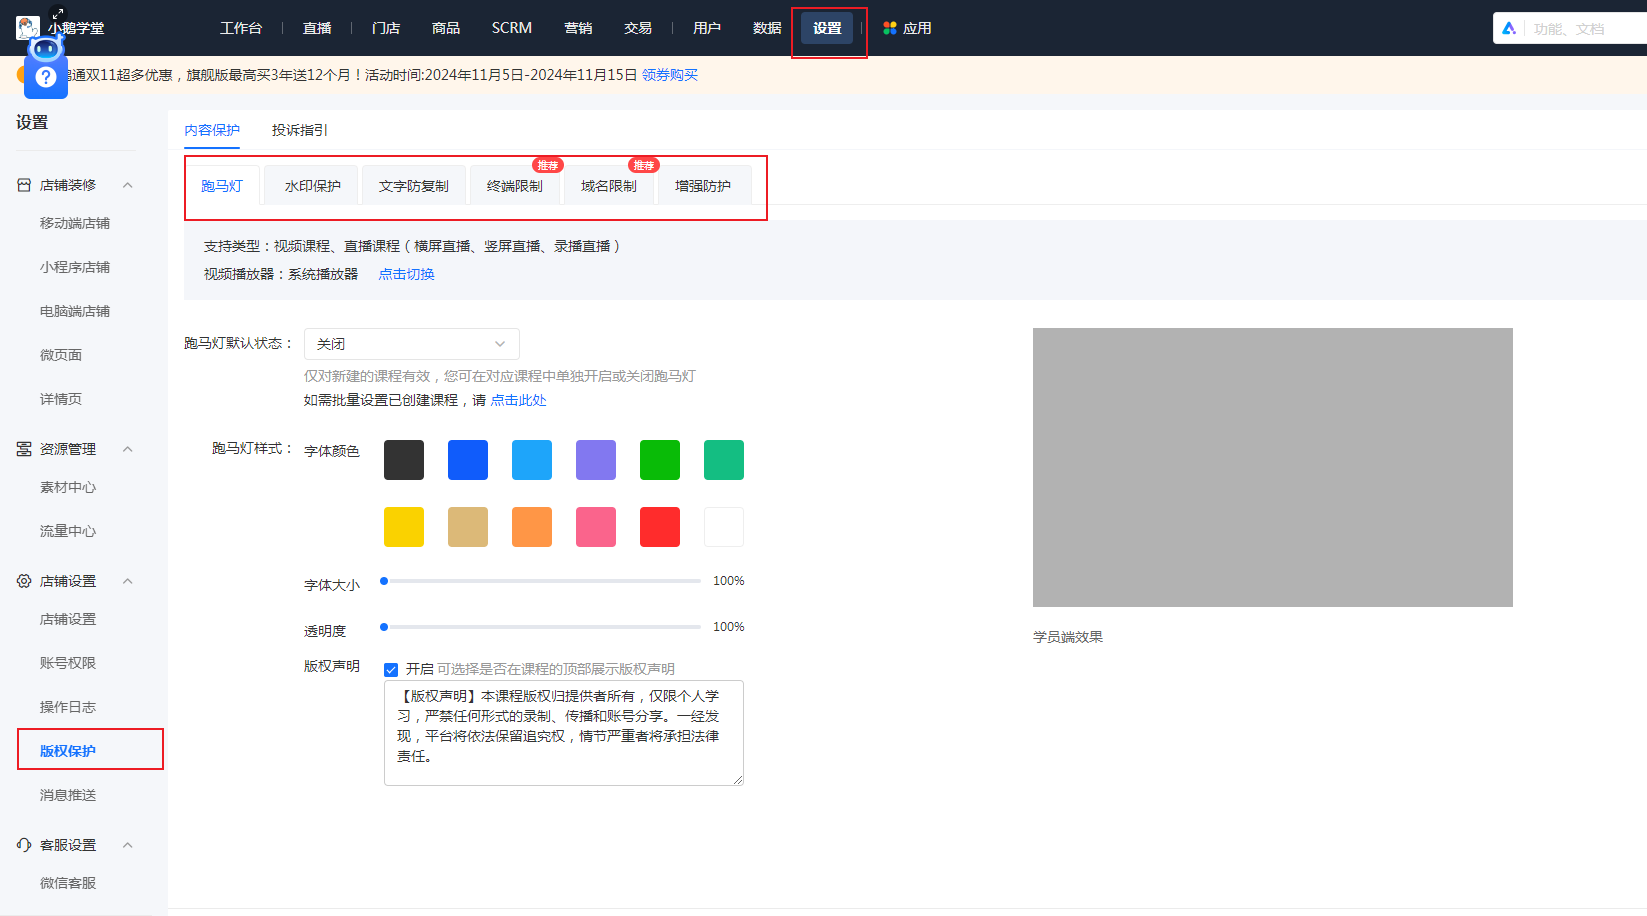
Task: Click the 小鹅学堂 shop avatar
Action: pyautogui.click(x=27, y=27)
